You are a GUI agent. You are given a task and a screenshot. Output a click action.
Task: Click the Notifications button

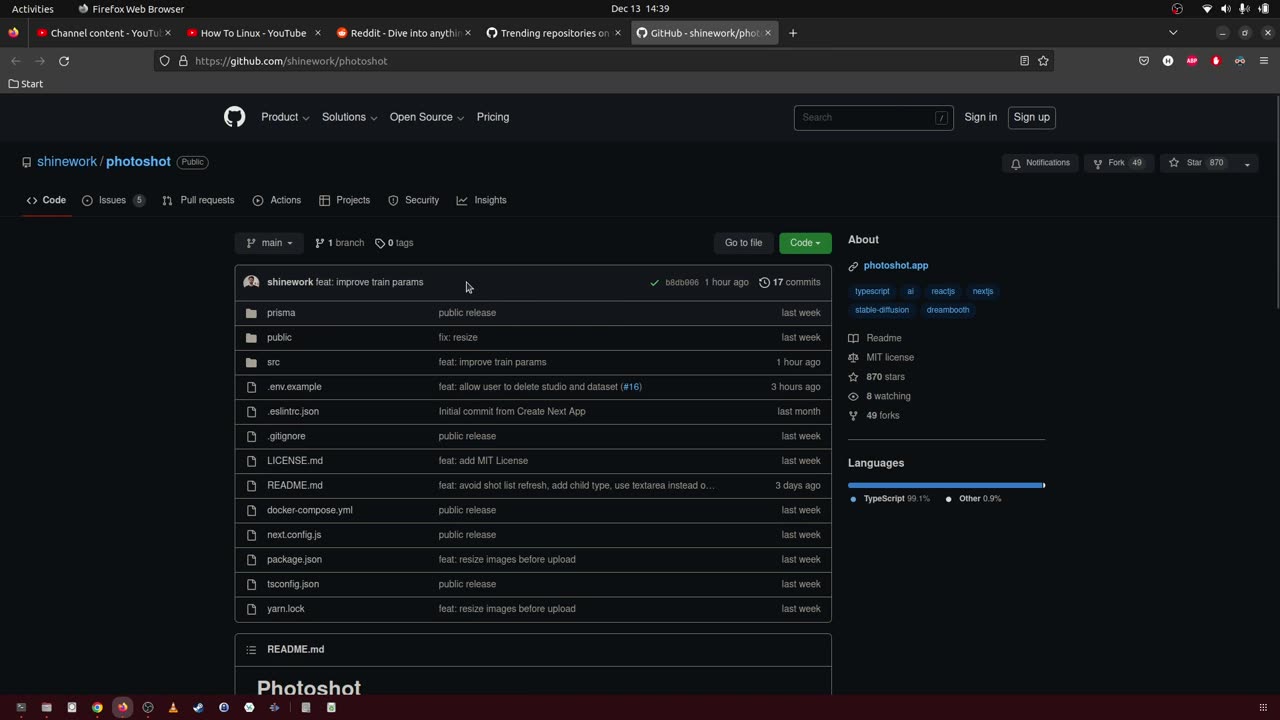[1040, 163]
